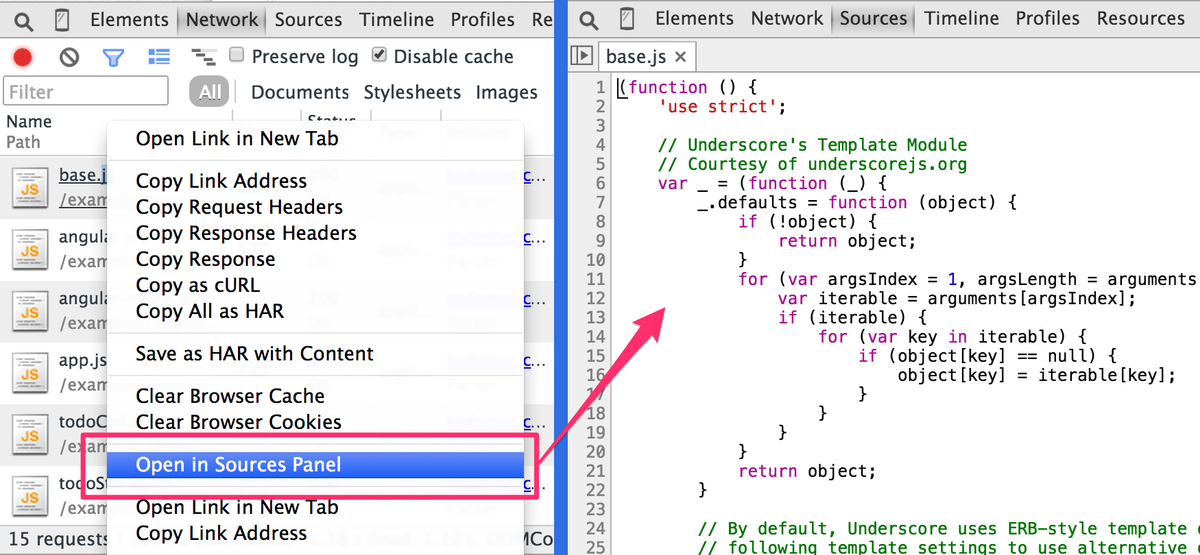Select Sources tab in the right window
This screenshot has height=555, width=1200.
click(874, 18)
